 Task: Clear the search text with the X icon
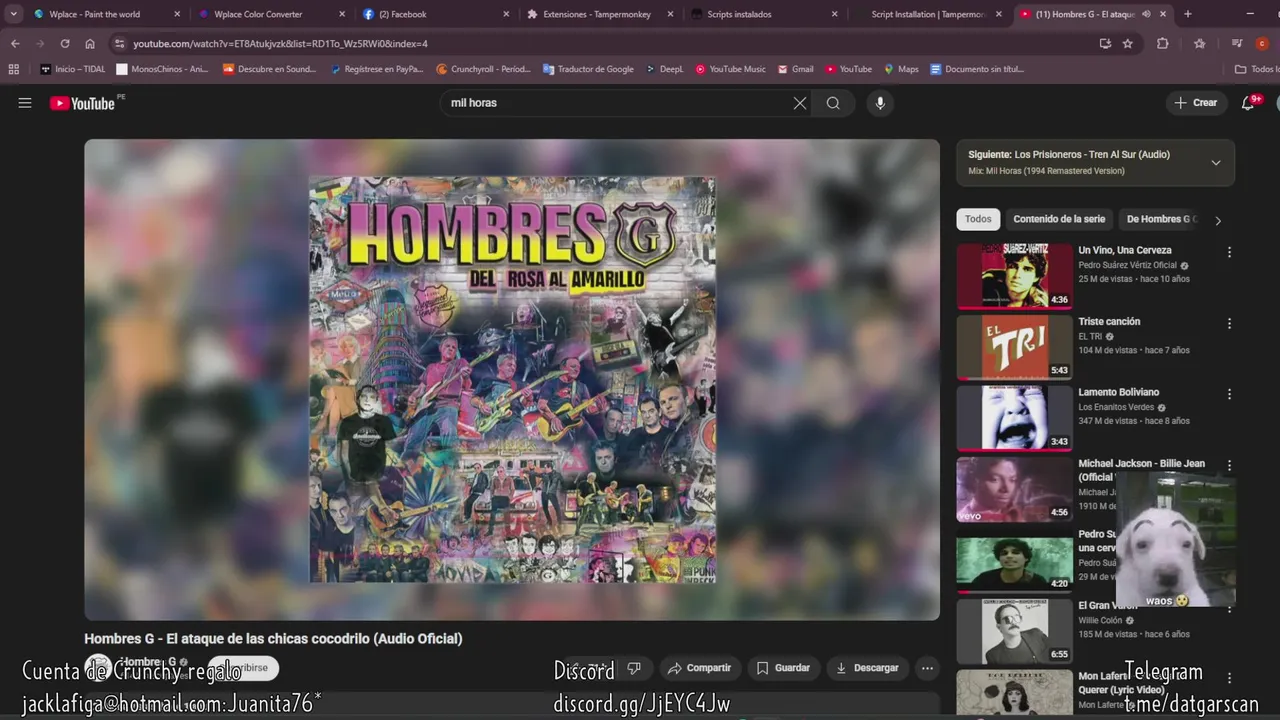(800, 103)
